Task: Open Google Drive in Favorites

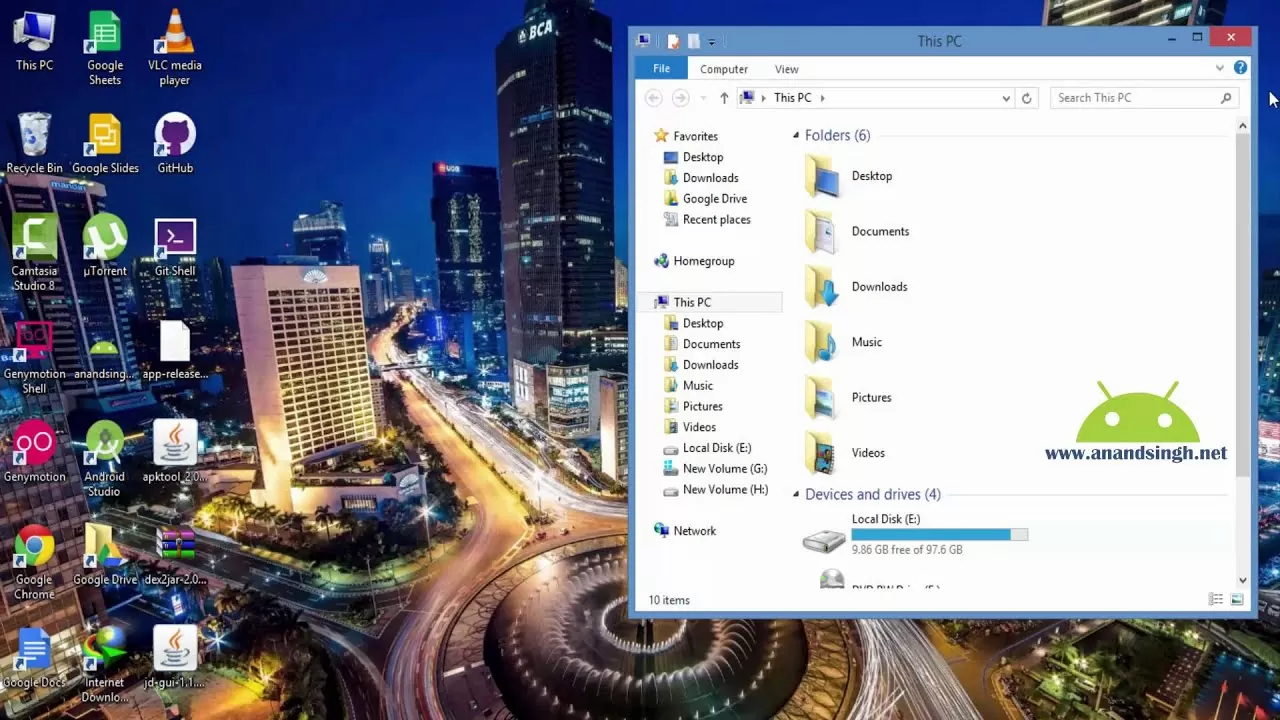Action: [x=704, y=199]
